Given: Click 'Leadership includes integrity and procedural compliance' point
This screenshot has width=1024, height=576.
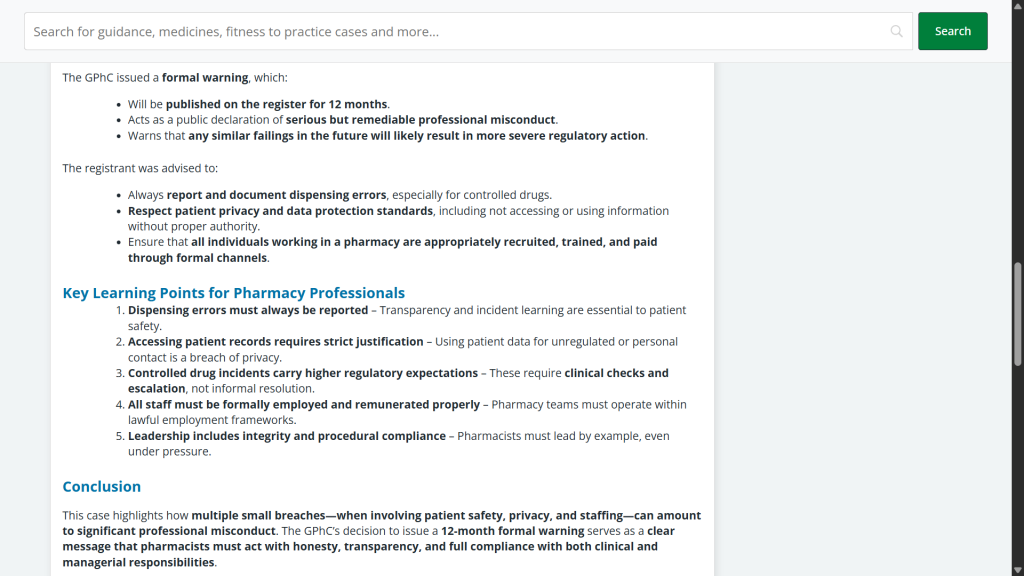Looking at the screenshot, I should pyautogui.click(x=287, y=436).
